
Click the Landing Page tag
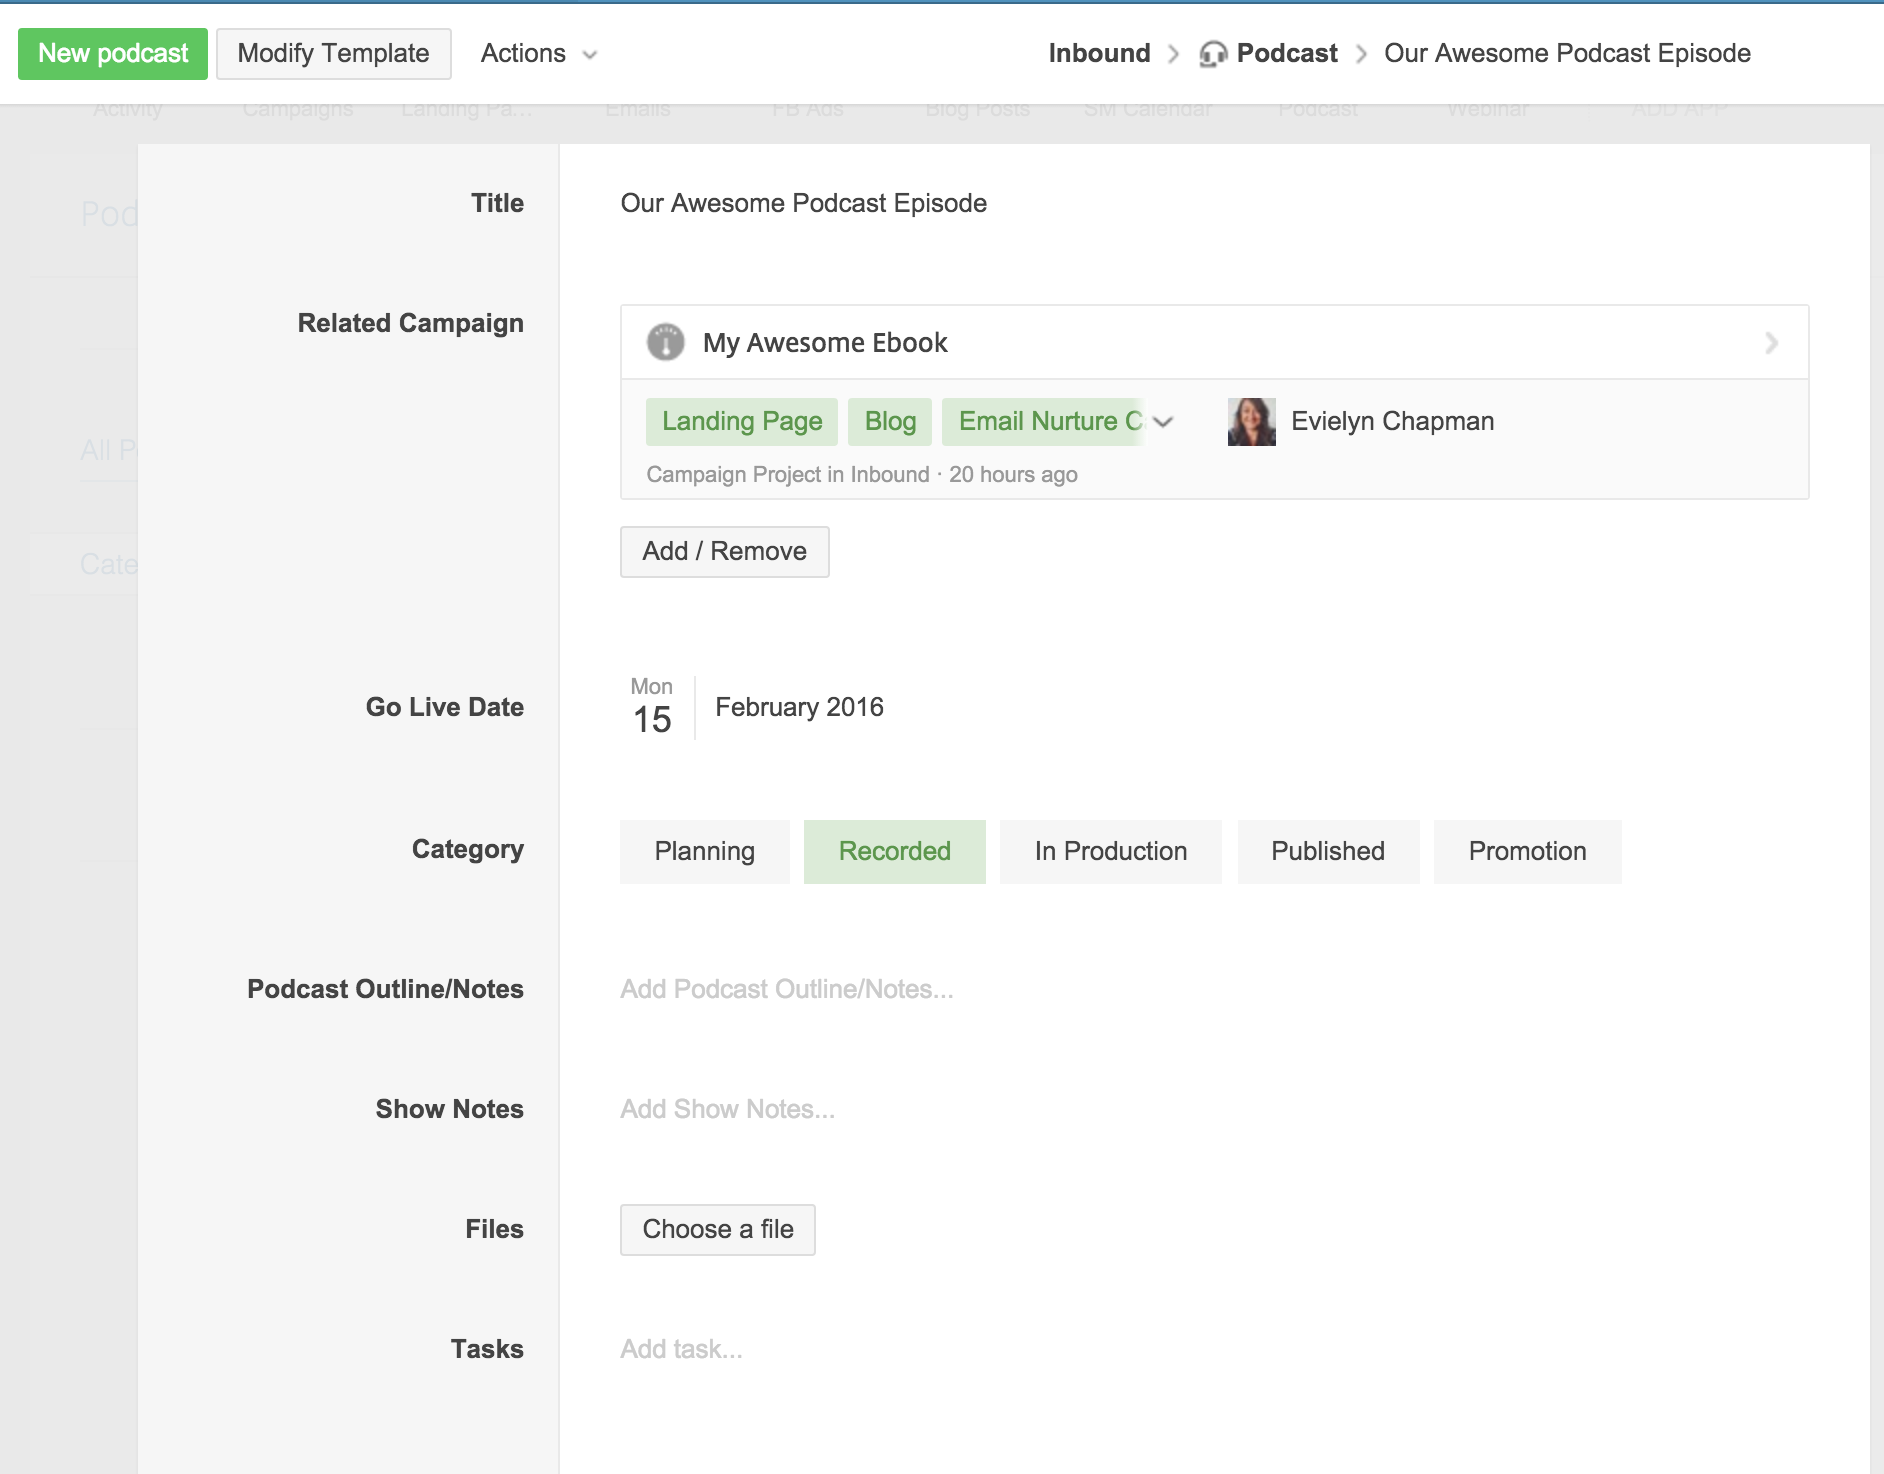point(742,421)
